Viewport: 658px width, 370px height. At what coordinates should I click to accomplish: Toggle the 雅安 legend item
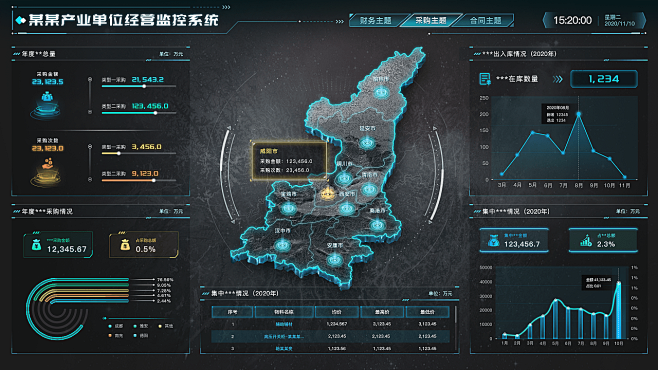[x=141, y=326]
